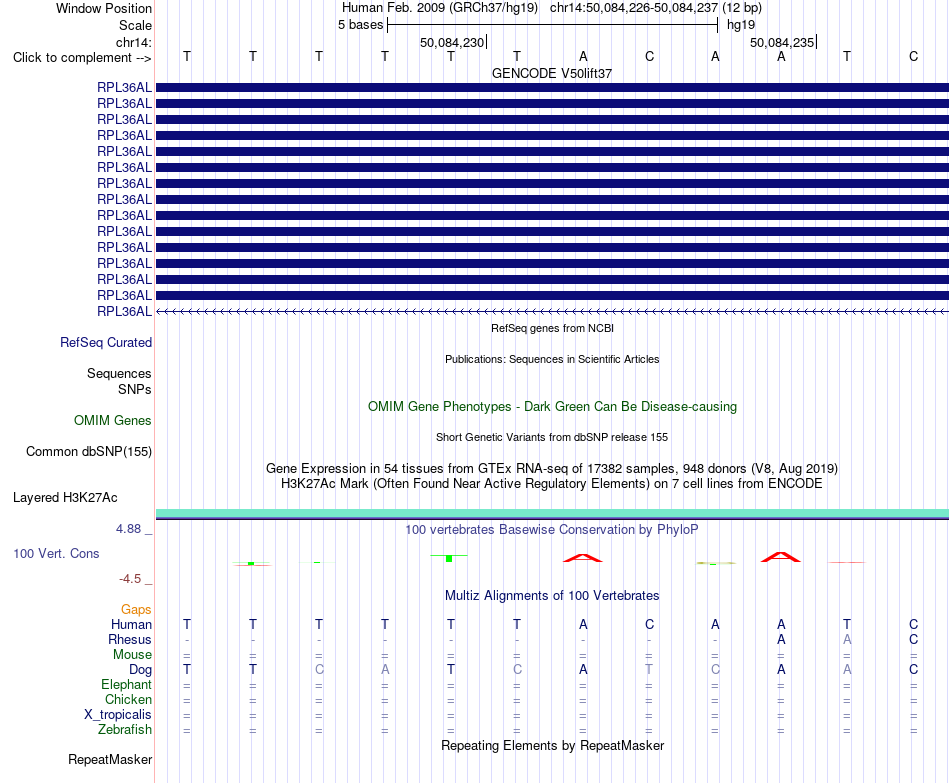Click the 'RefSeq genes from NCBI' title

[x=552, y=328]
